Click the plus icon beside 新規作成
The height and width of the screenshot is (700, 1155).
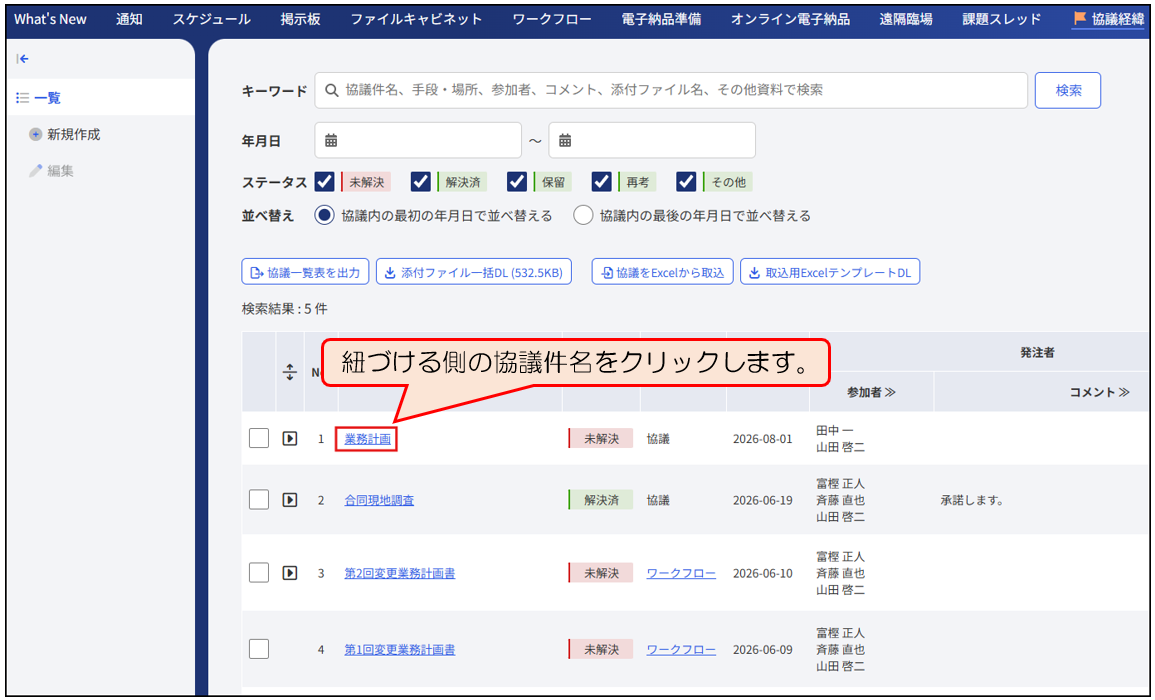[x=35, y=134]
